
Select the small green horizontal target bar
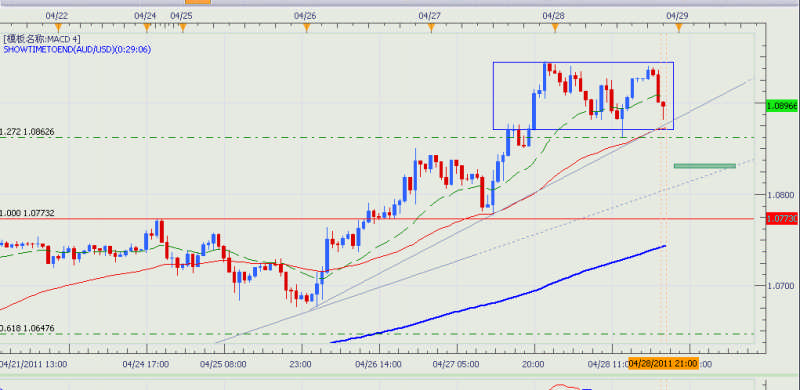pyautogui.click(x=705, y=165)
